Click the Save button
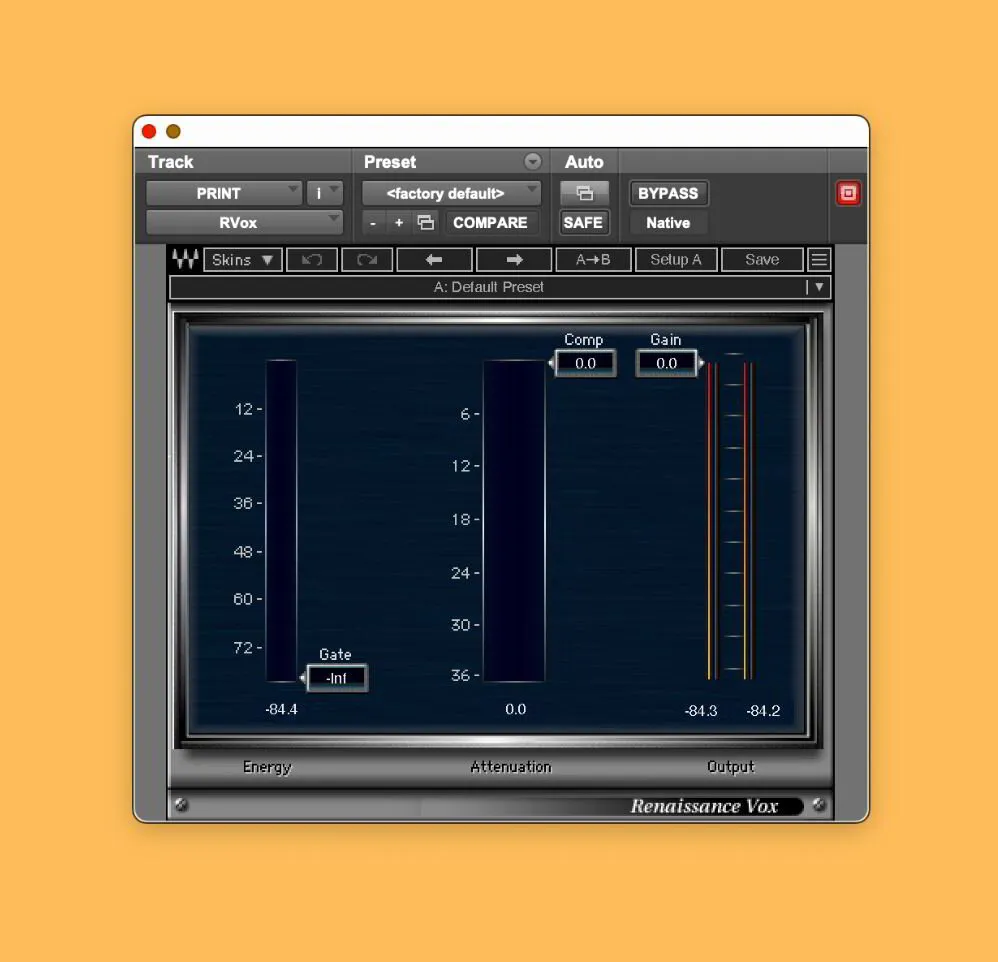 tap(762, 259)
